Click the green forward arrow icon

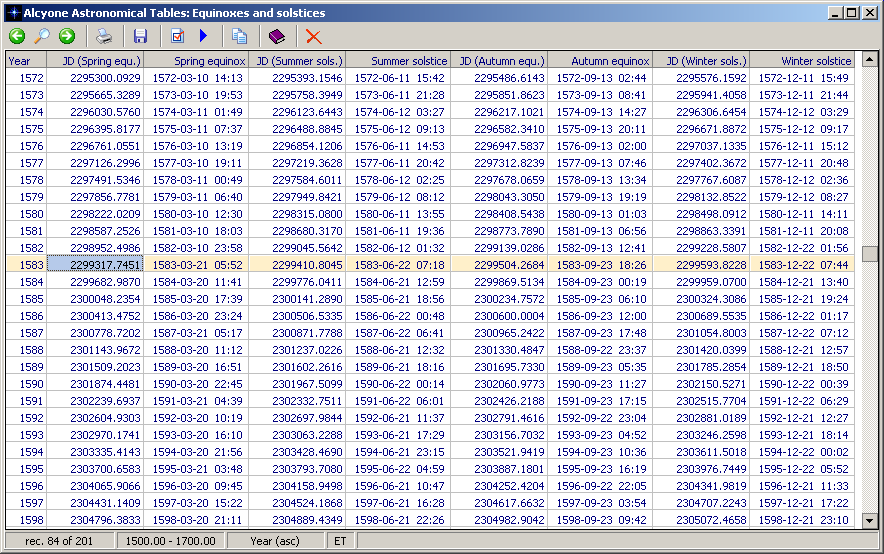[67, 36]
